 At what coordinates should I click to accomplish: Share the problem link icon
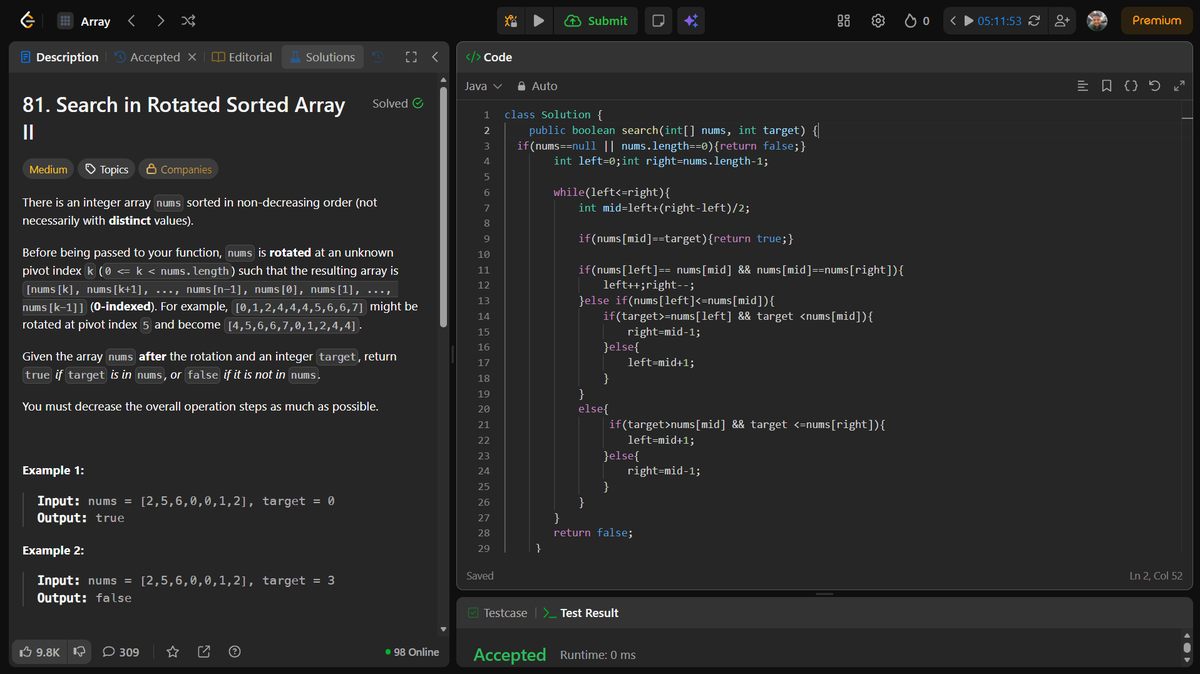pos(203,652)
